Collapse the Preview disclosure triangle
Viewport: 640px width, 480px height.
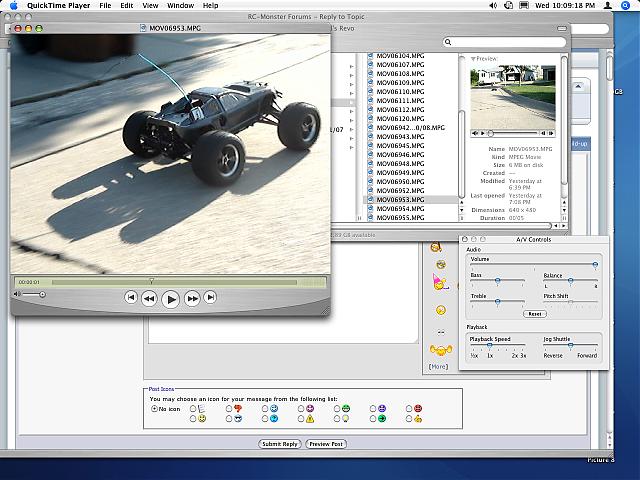471,58
